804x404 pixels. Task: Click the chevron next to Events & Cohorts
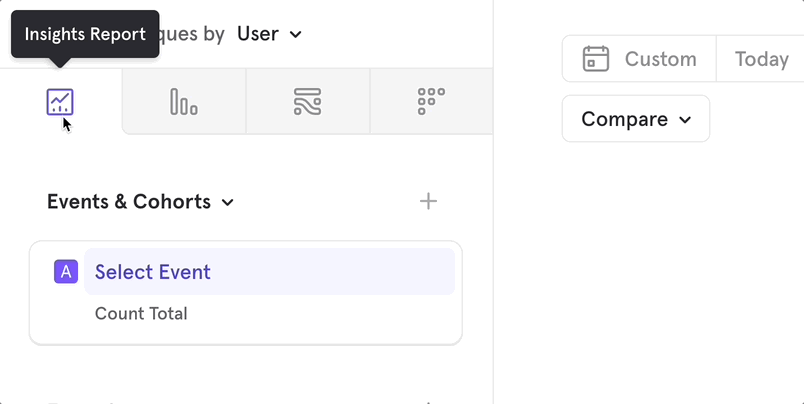coord(228,203)
